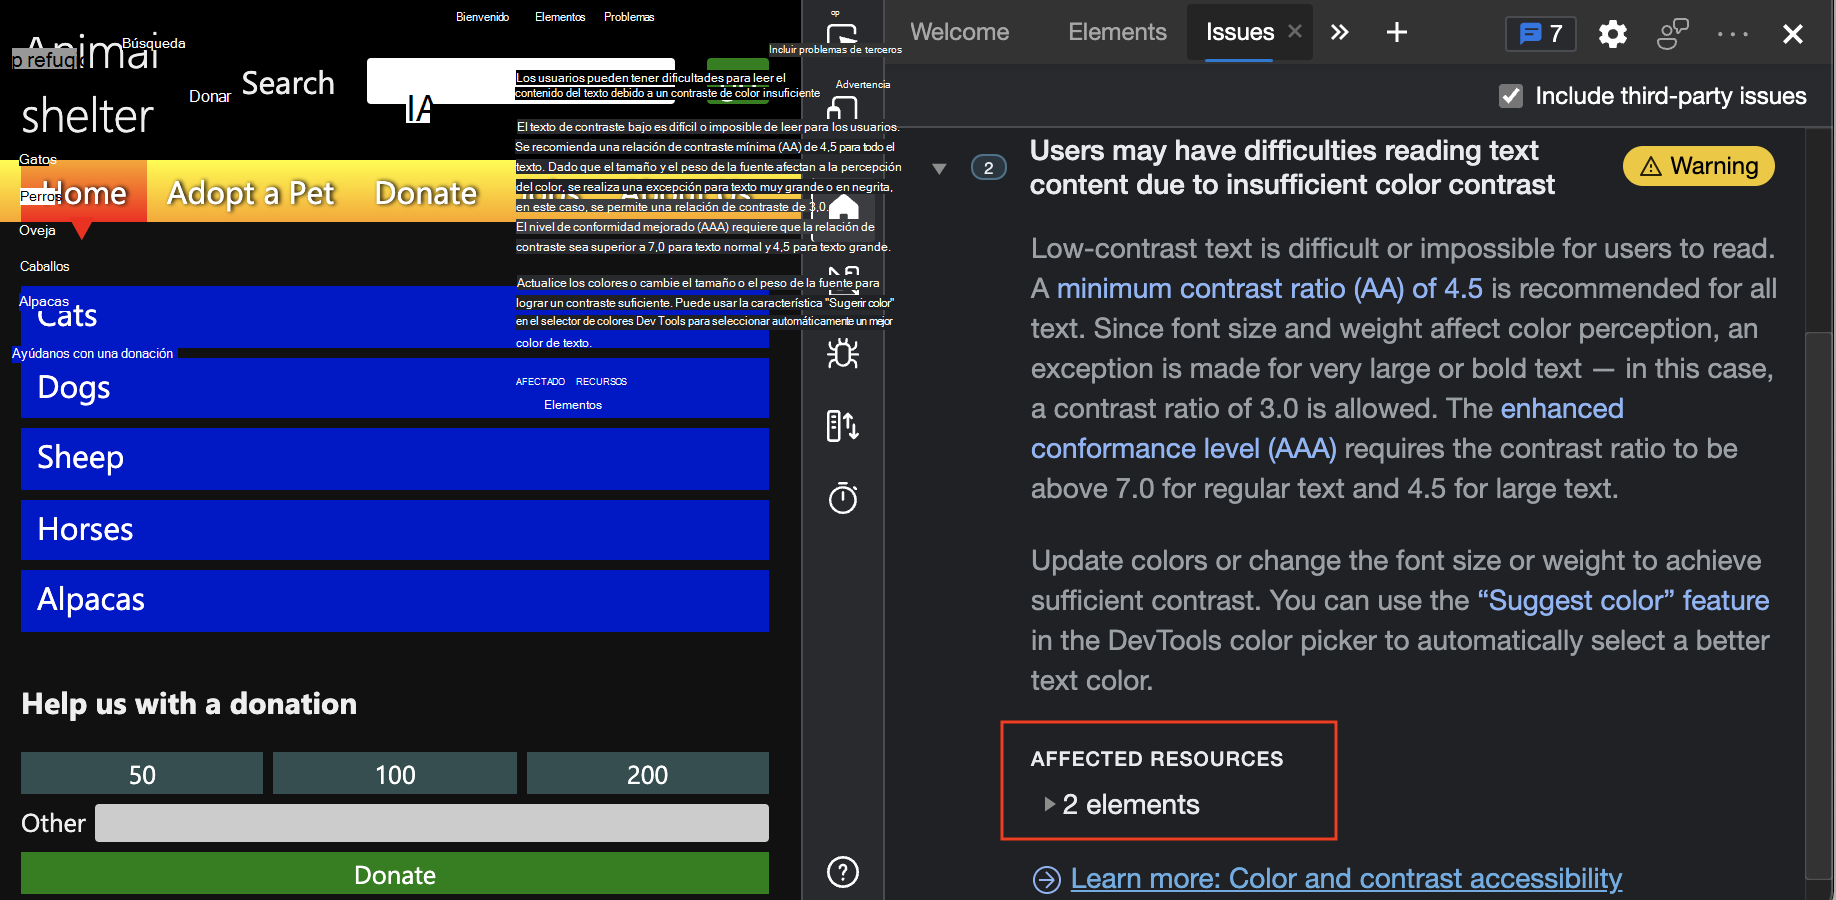Add a new DevTools panel with the plus icon

(1396, 32)
